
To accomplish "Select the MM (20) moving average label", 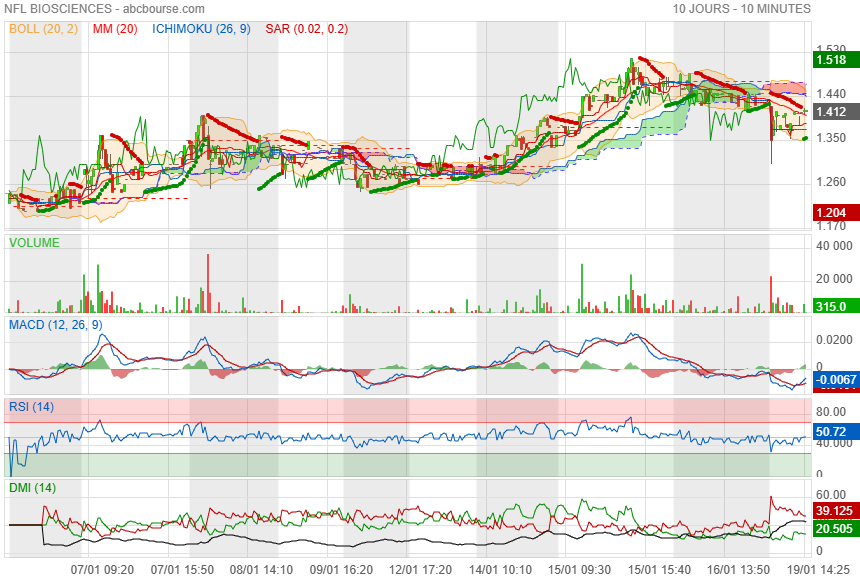I will pyautogui.click(x=115, y=29).
